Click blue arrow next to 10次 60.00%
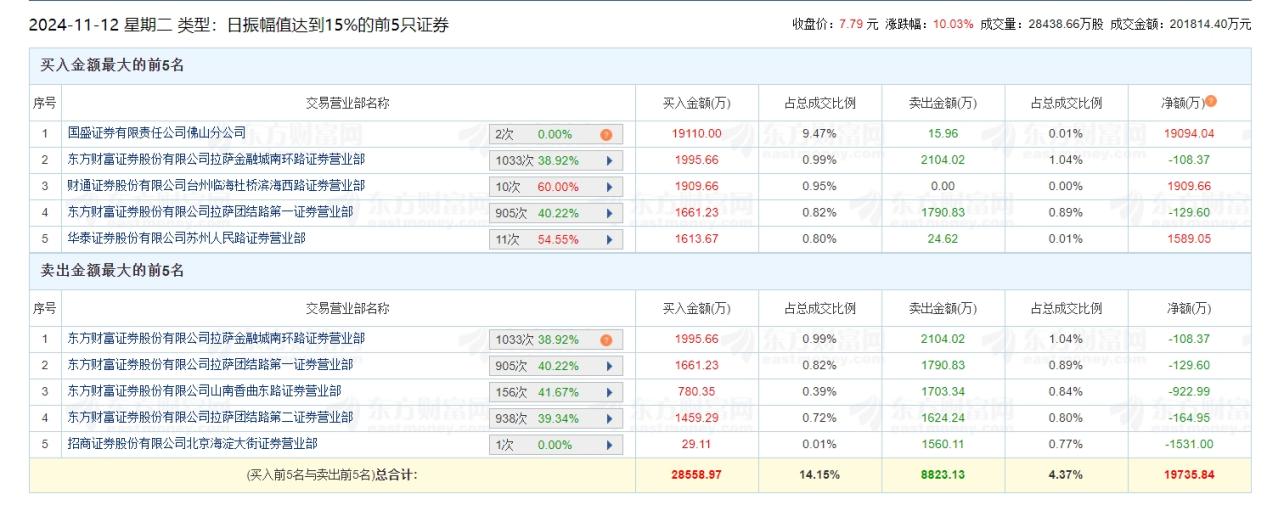The image size is (1267, 505). tap(608, 187)
